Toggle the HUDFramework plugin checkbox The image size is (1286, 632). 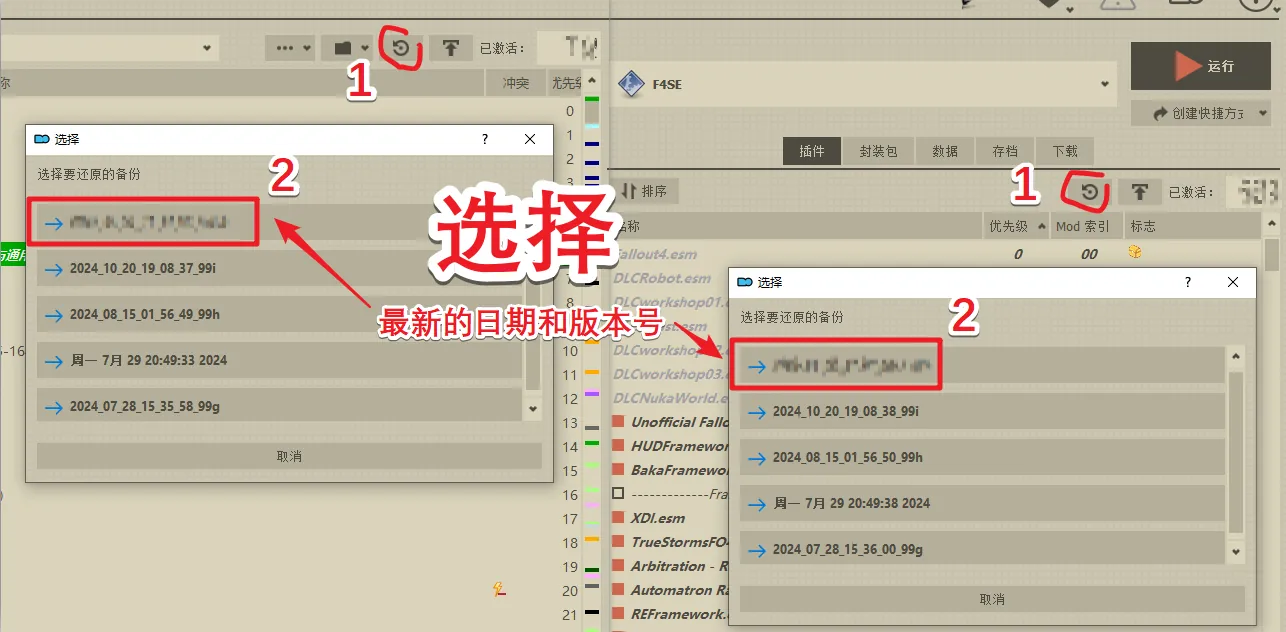coord(618,446)
